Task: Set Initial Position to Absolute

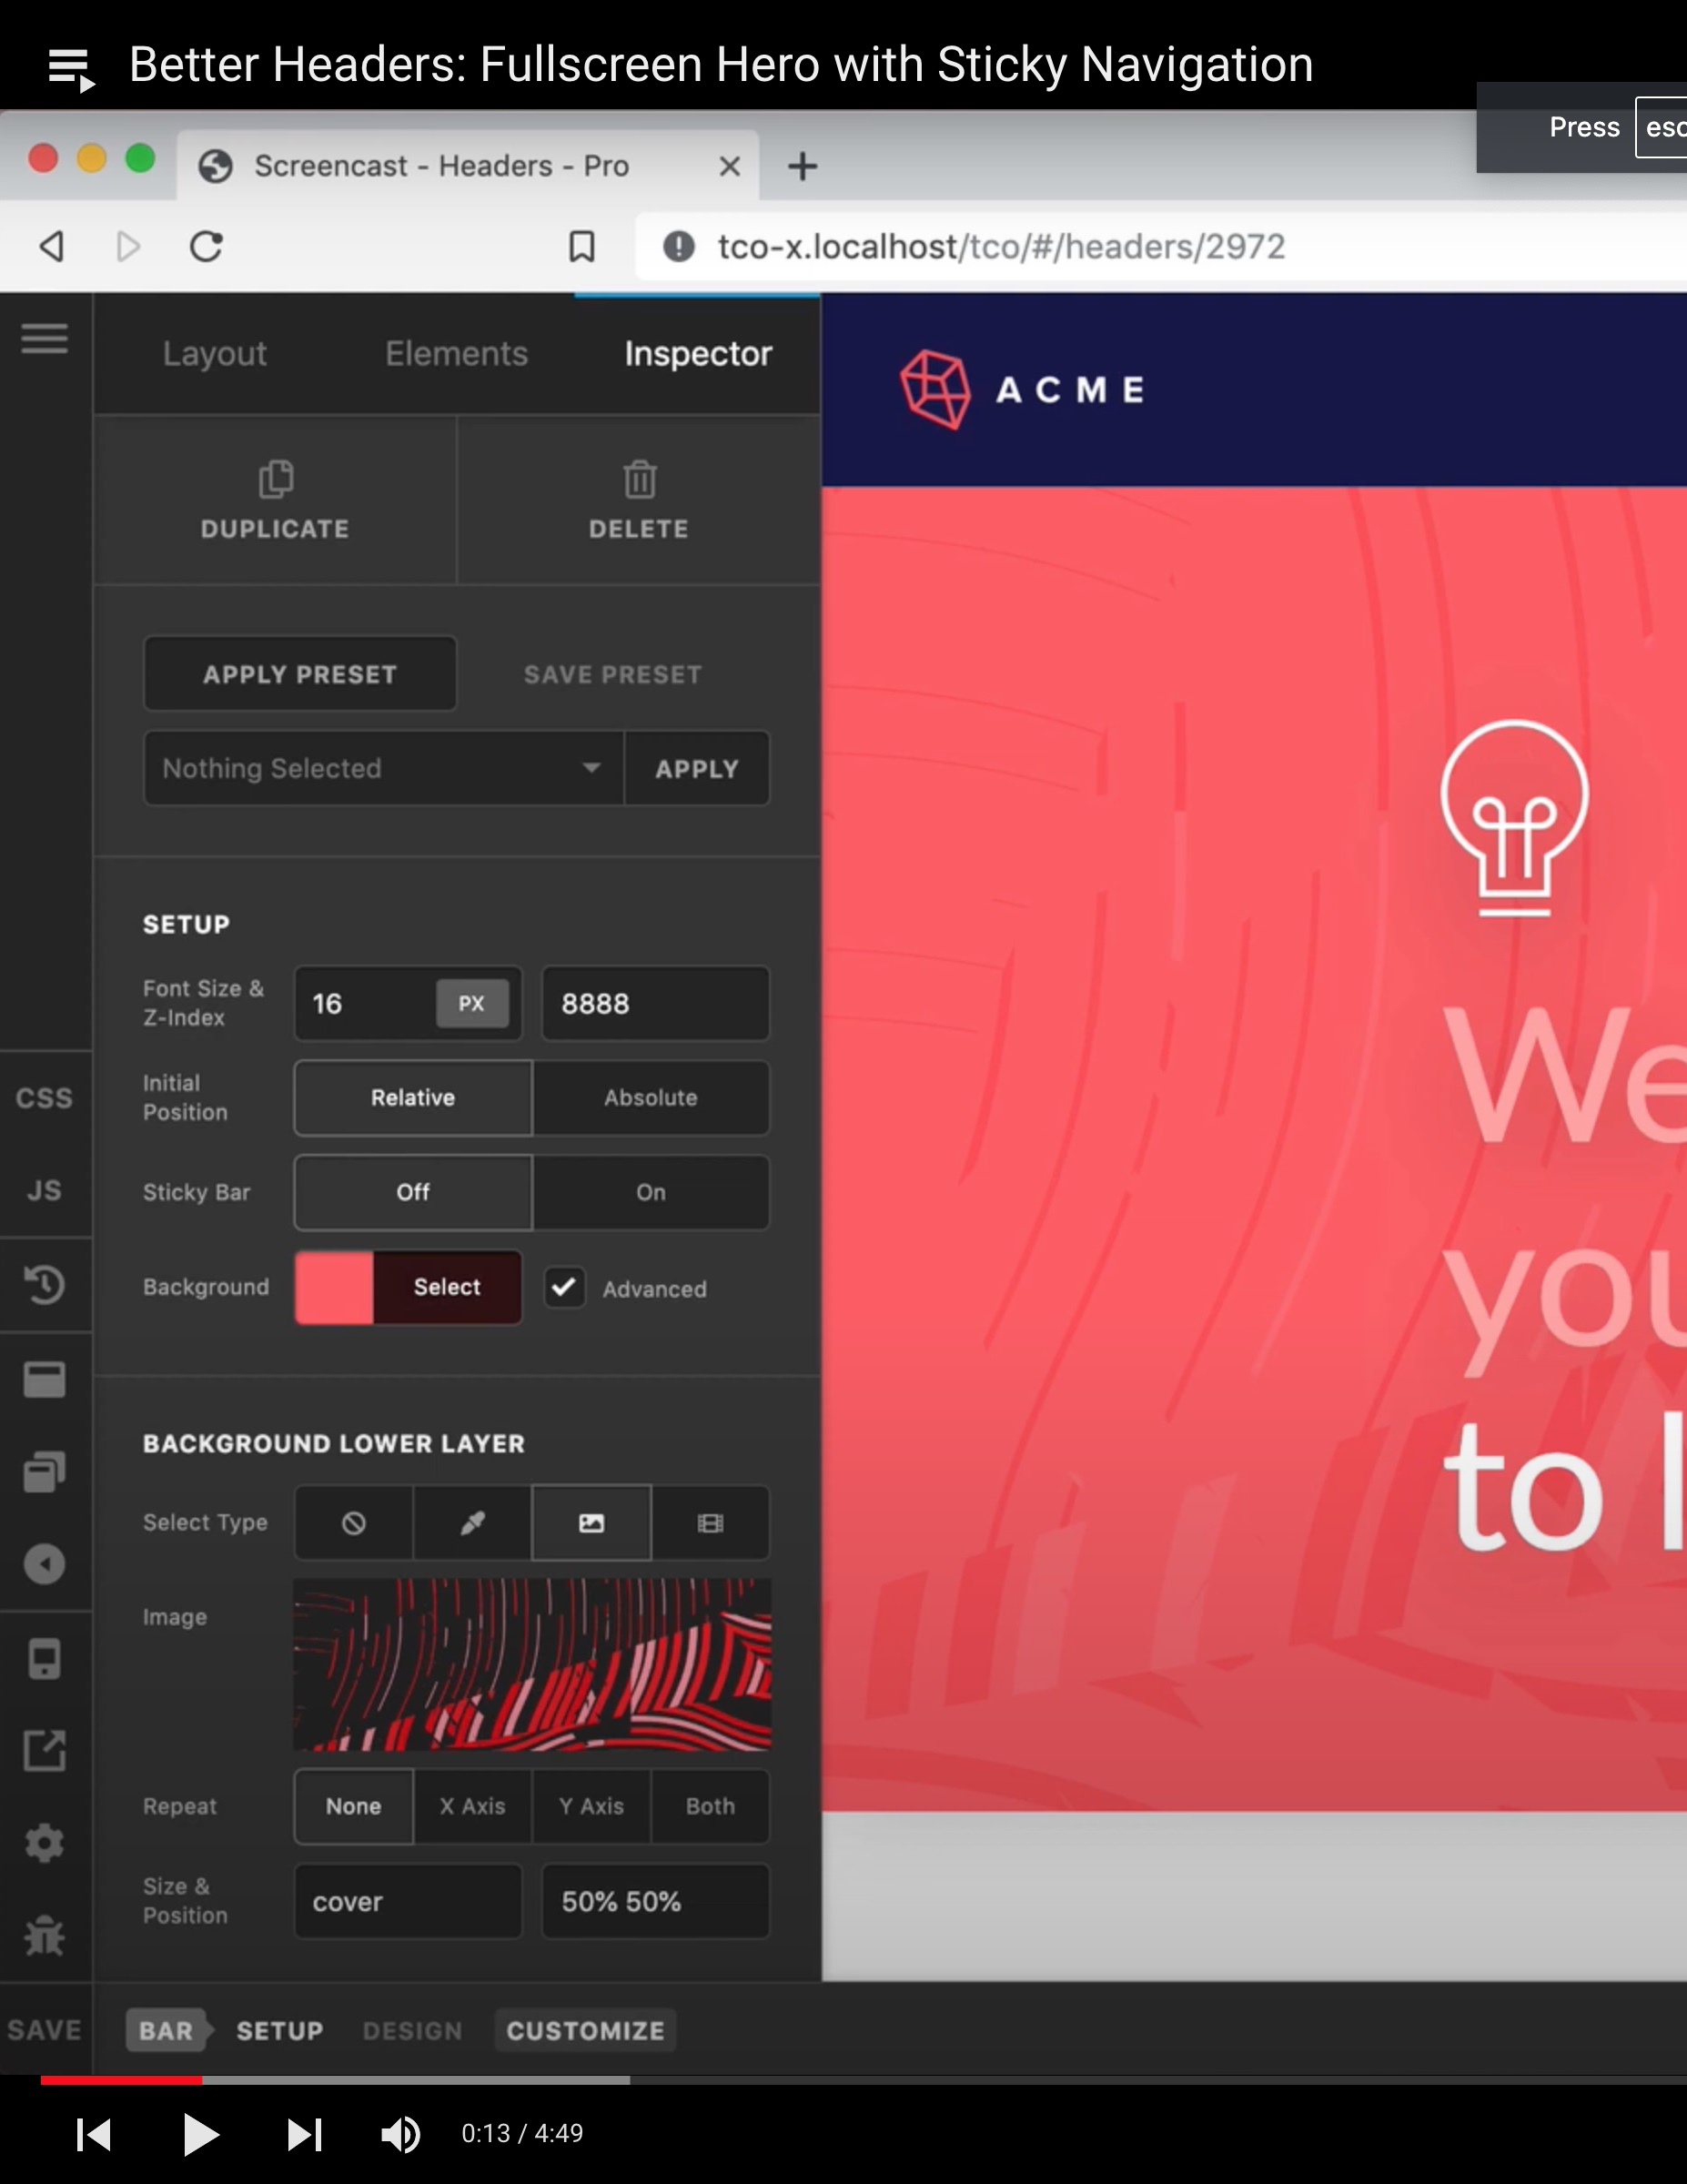Action: point(650,1097)
